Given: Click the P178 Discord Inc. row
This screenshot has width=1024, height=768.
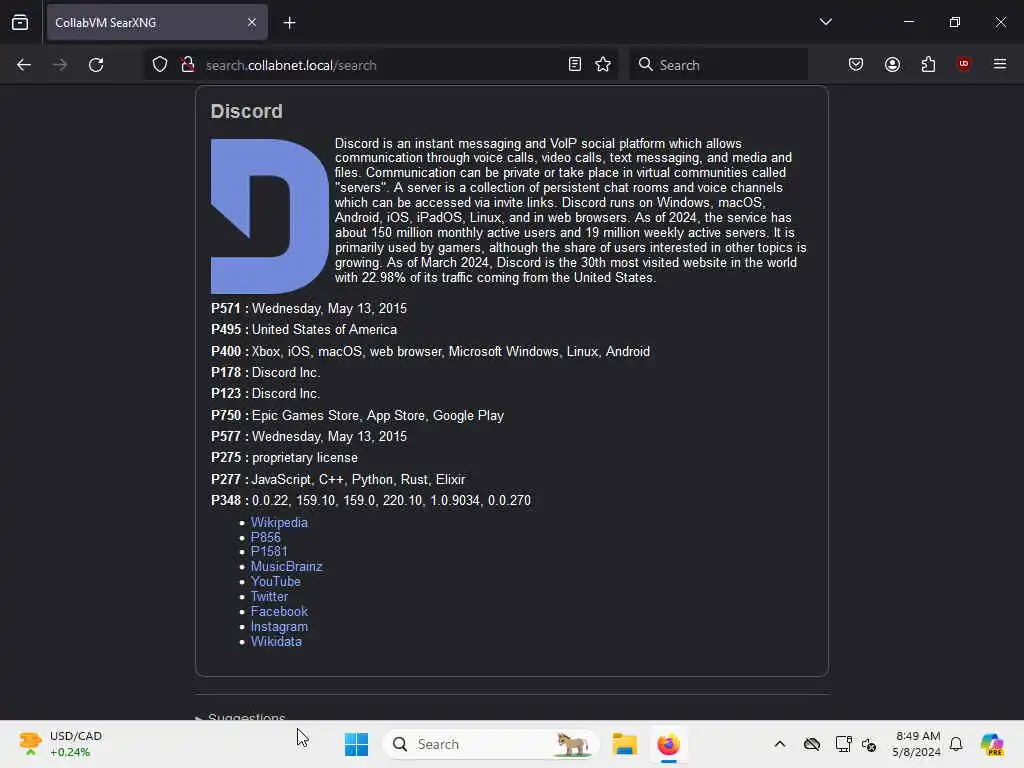Looking at the screenshot, I should [x=265, y=372].
